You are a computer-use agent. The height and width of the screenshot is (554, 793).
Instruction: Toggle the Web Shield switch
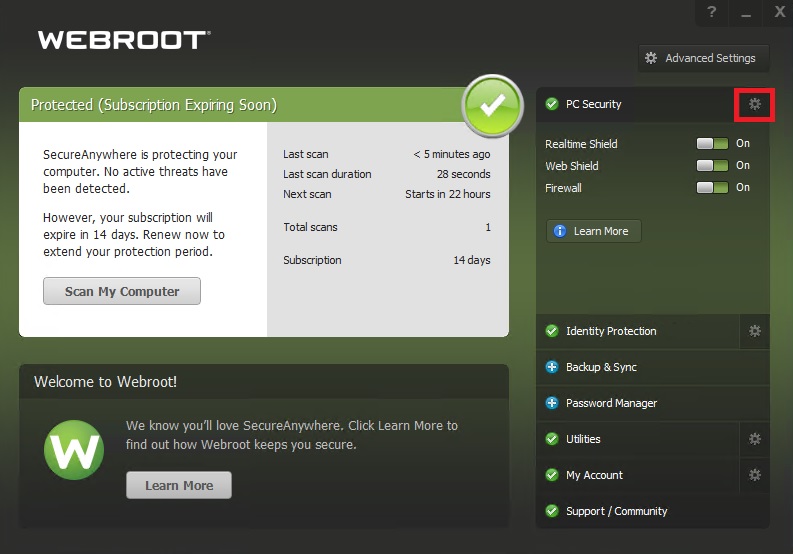(712, 165)
